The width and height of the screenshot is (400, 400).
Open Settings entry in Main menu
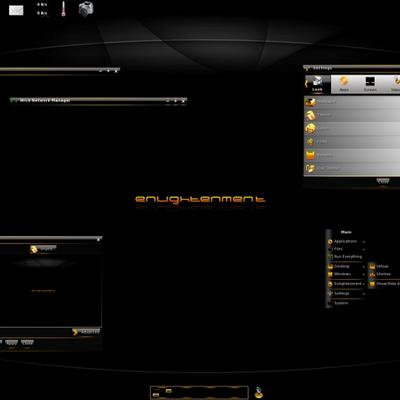(x=345, y=293)
